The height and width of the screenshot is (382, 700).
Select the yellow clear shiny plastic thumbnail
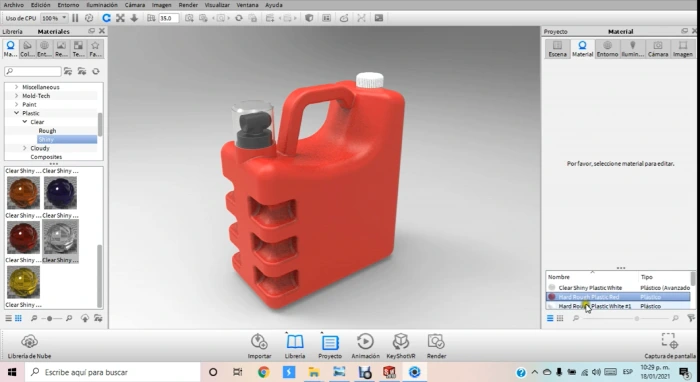23,282
